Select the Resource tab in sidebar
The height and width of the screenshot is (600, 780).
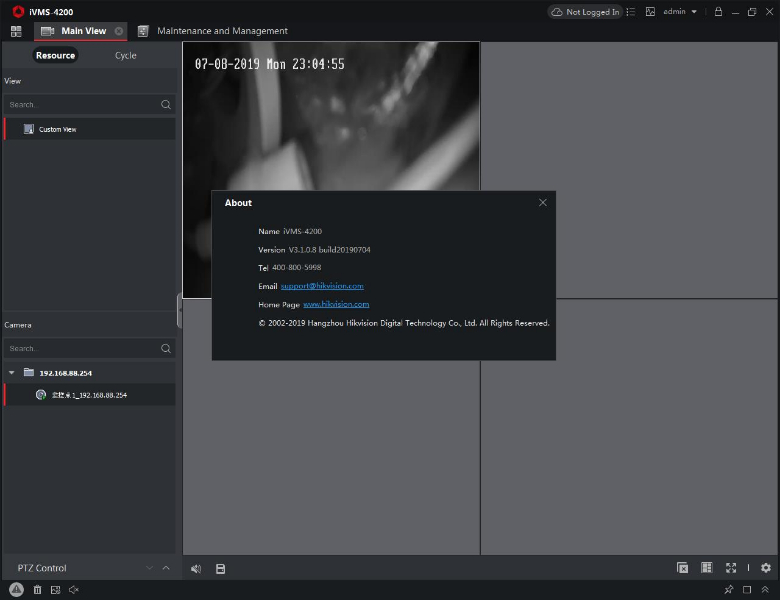(x=55, y=55)
